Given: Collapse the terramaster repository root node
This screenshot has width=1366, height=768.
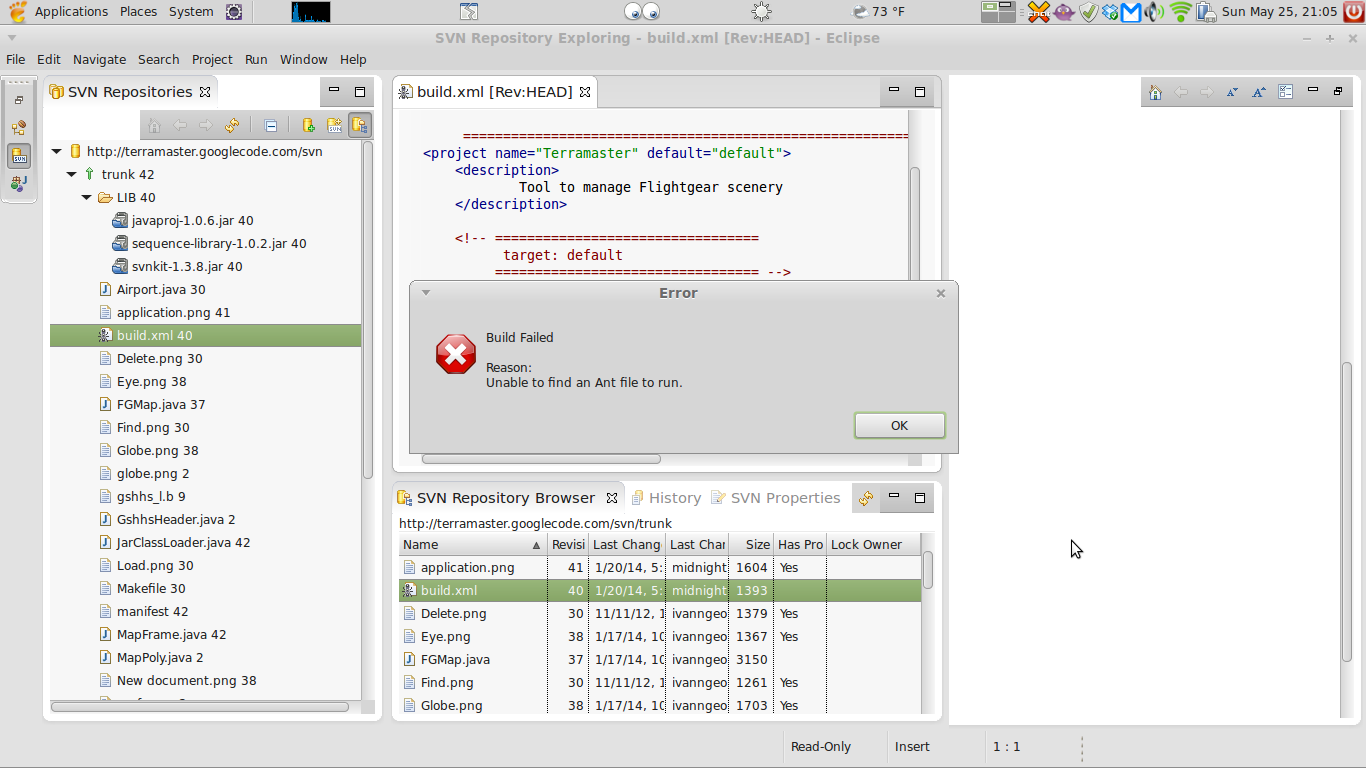Looking at the screenshot, I should [57, 151].
